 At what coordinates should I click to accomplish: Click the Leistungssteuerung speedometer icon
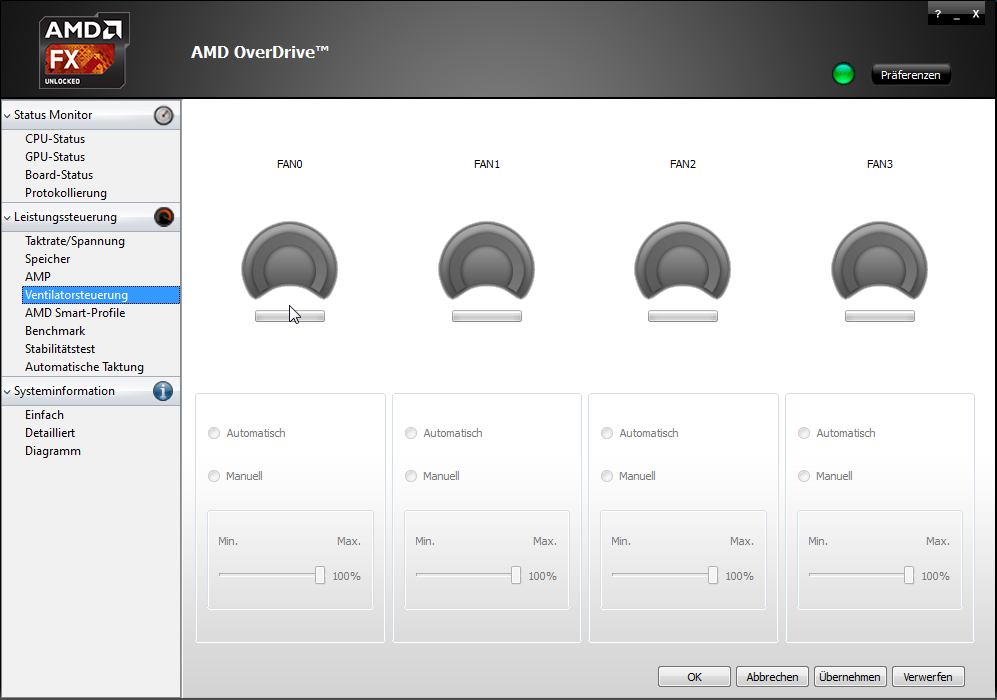click(163, 217)
